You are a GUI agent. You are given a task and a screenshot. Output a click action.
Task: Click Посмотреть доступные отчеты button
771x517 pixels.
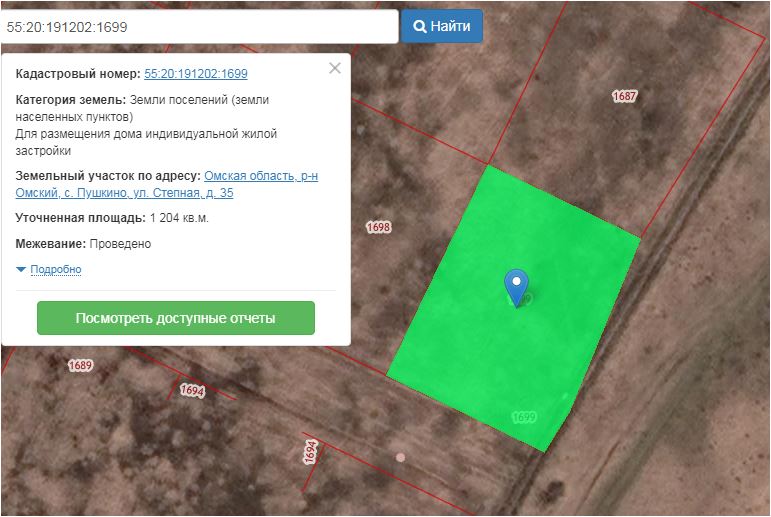tap(176, 318)
